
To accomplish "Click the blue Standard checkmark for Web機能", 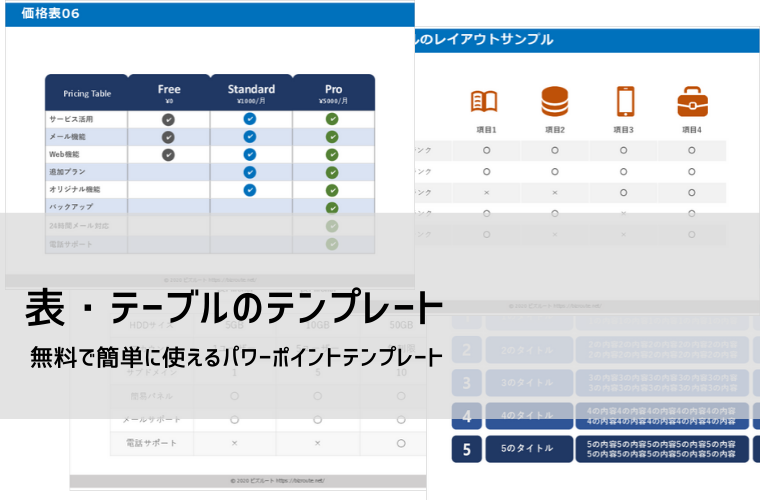I will (x=250, y=155).
